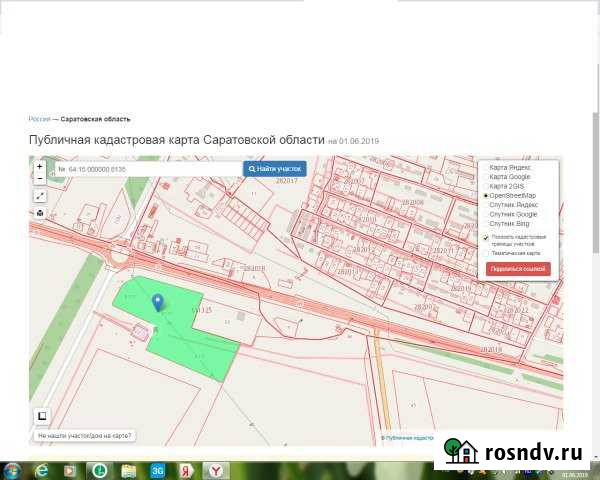Open the 3G modem app in taskbar
This screenshot has width=600, height=480.
click(157, 471)
